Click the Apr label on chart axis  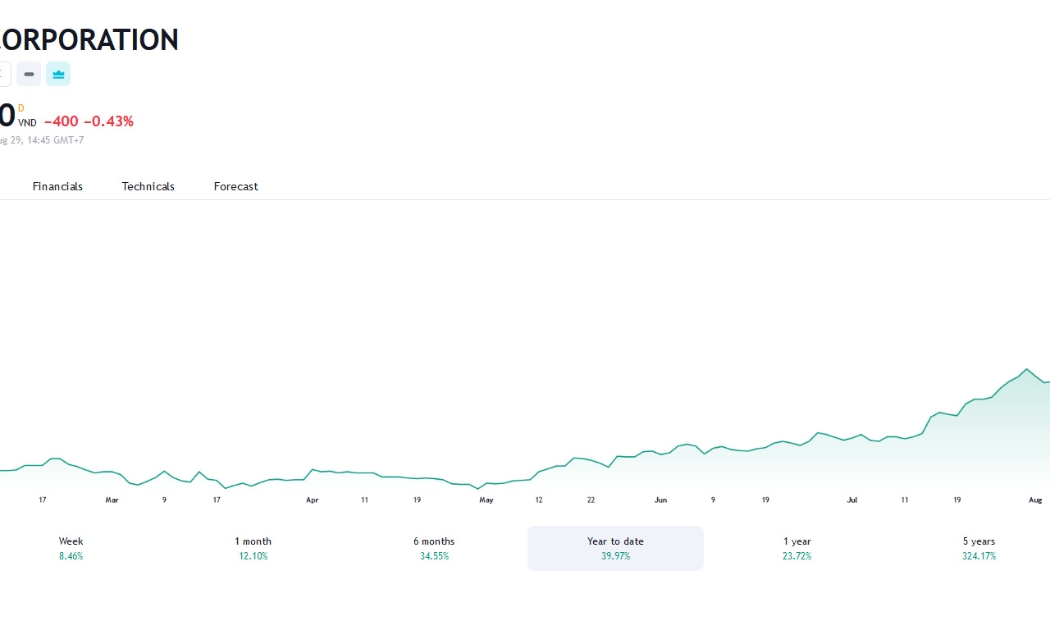click(x=312, y=500)
